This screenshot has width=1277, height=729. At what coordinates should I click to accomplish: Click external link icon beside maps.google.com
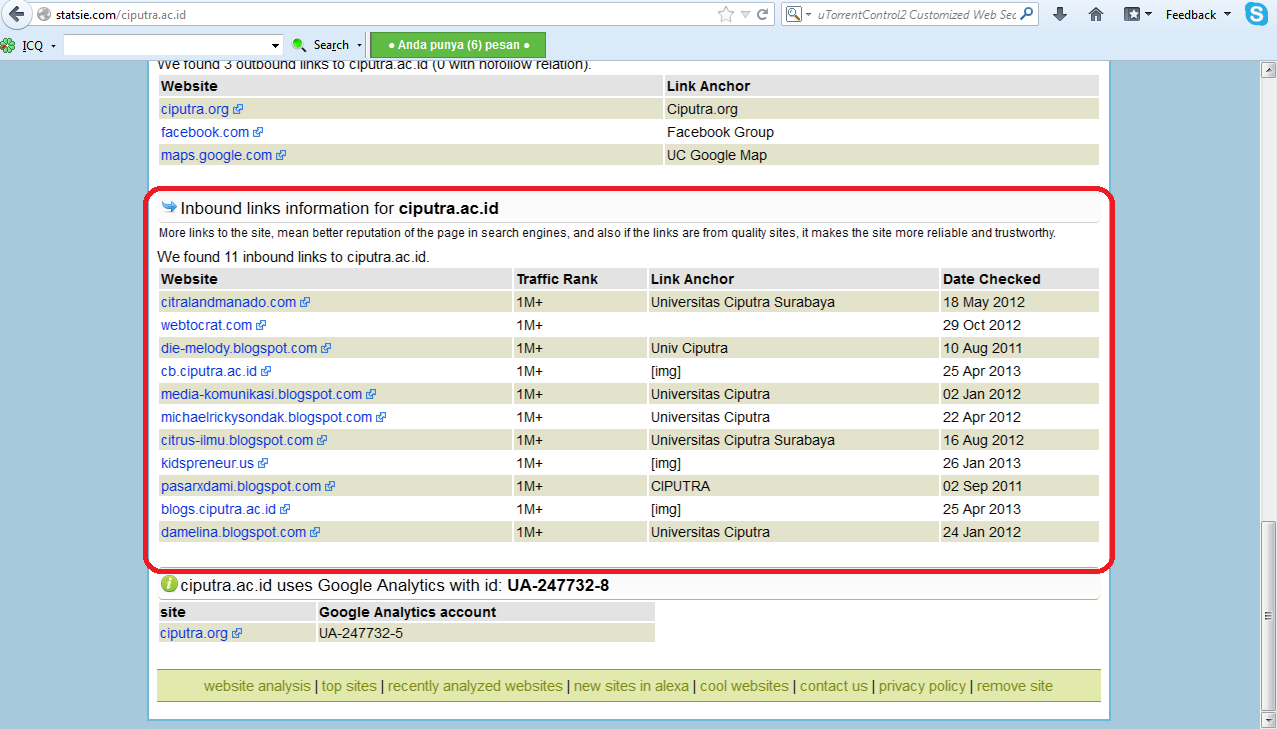click(x=281, y=155)
